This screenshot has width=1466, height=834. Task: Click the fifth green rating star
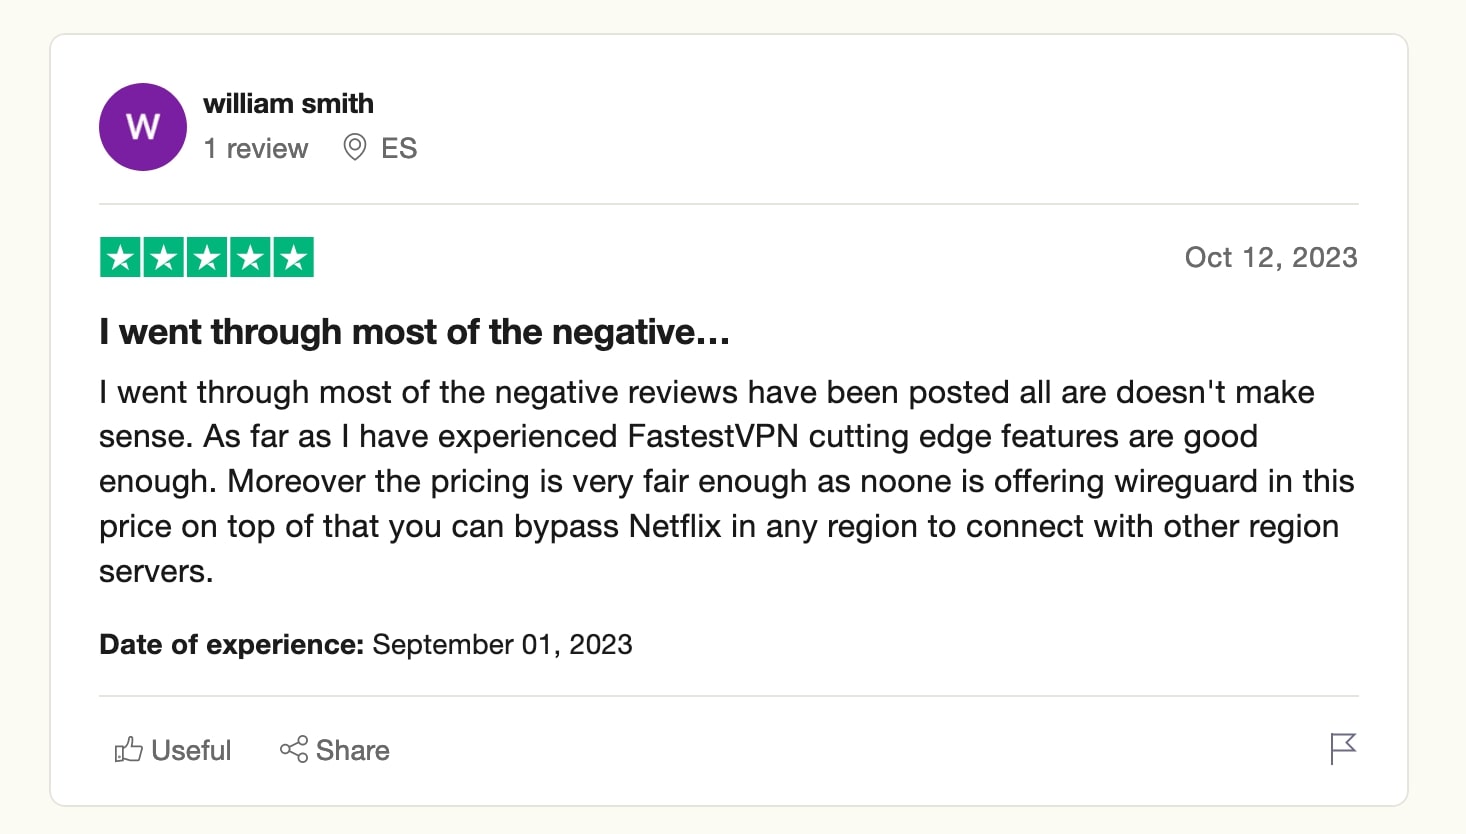pos(293,257)
